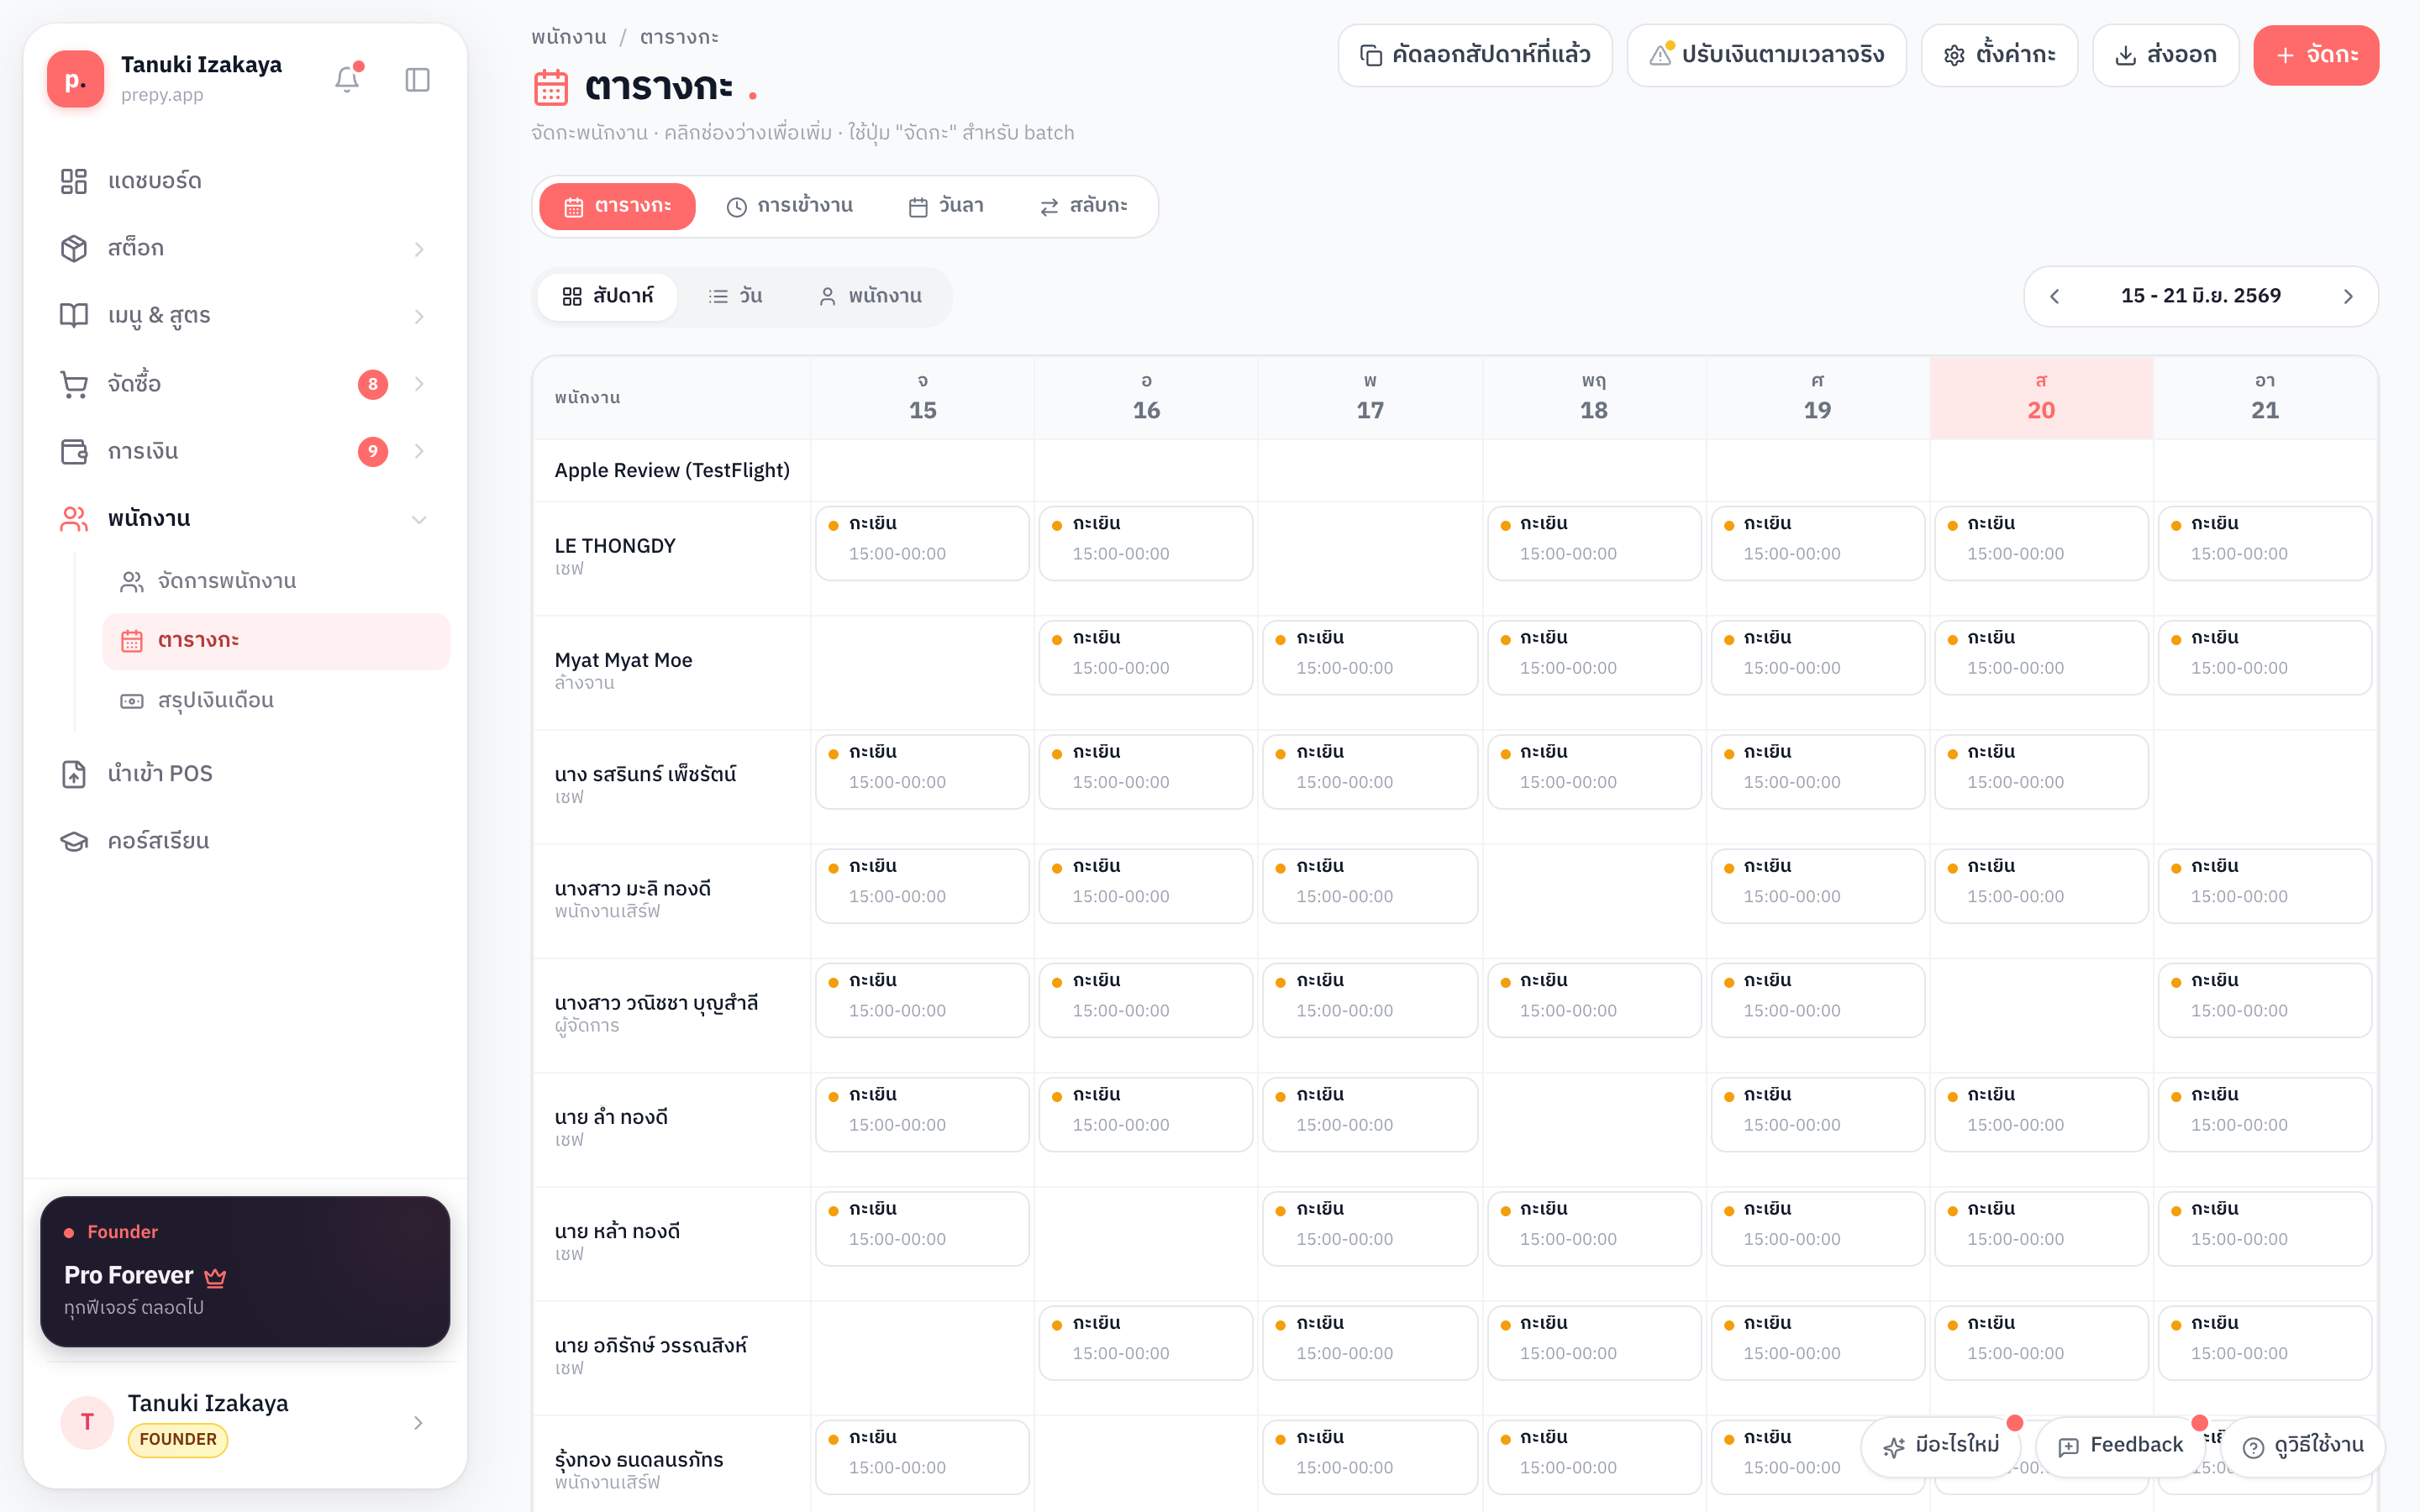Select the พนักงาน employee view

coord(870,296)
